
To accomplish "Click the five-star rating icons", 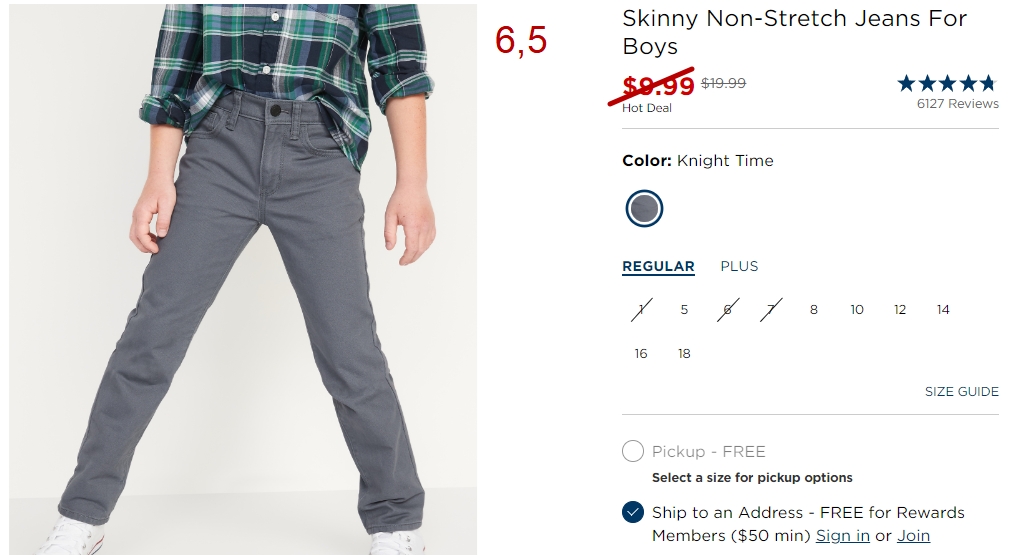I will click(x=947, y=83).
